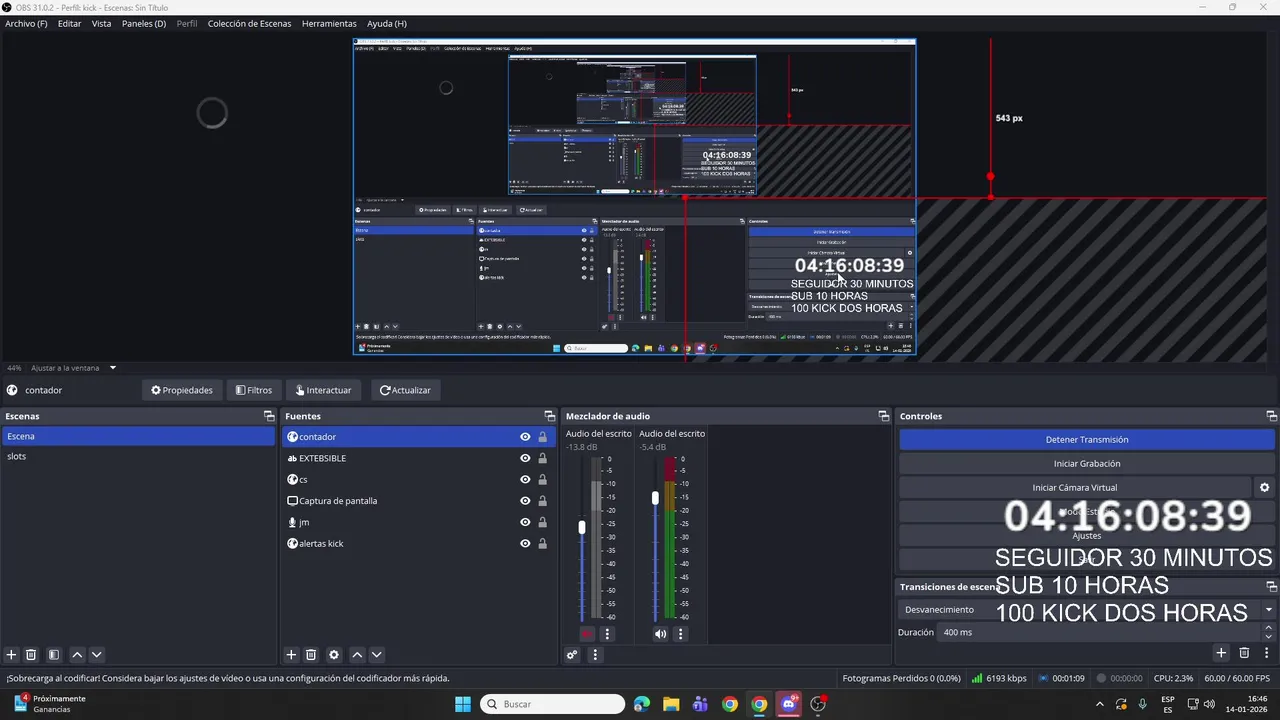Hide the cs source
Screen dimensions: 1280x720
point(525,480)
